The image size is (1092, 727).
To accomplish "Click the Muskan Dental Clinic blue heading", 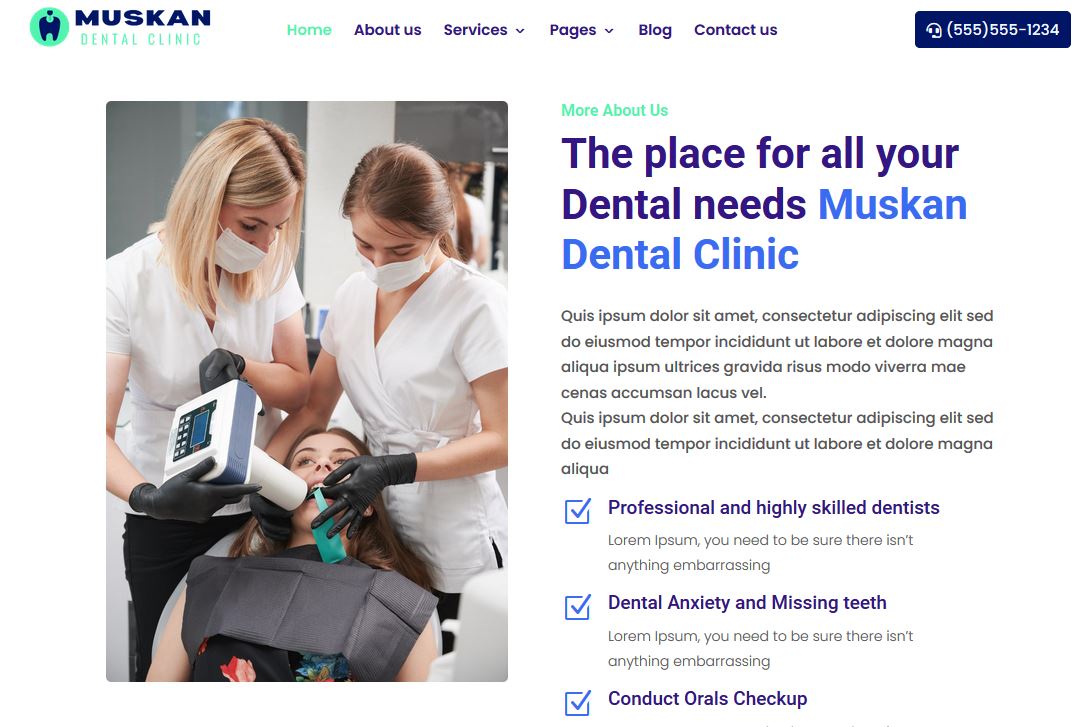I will point(764,229).
